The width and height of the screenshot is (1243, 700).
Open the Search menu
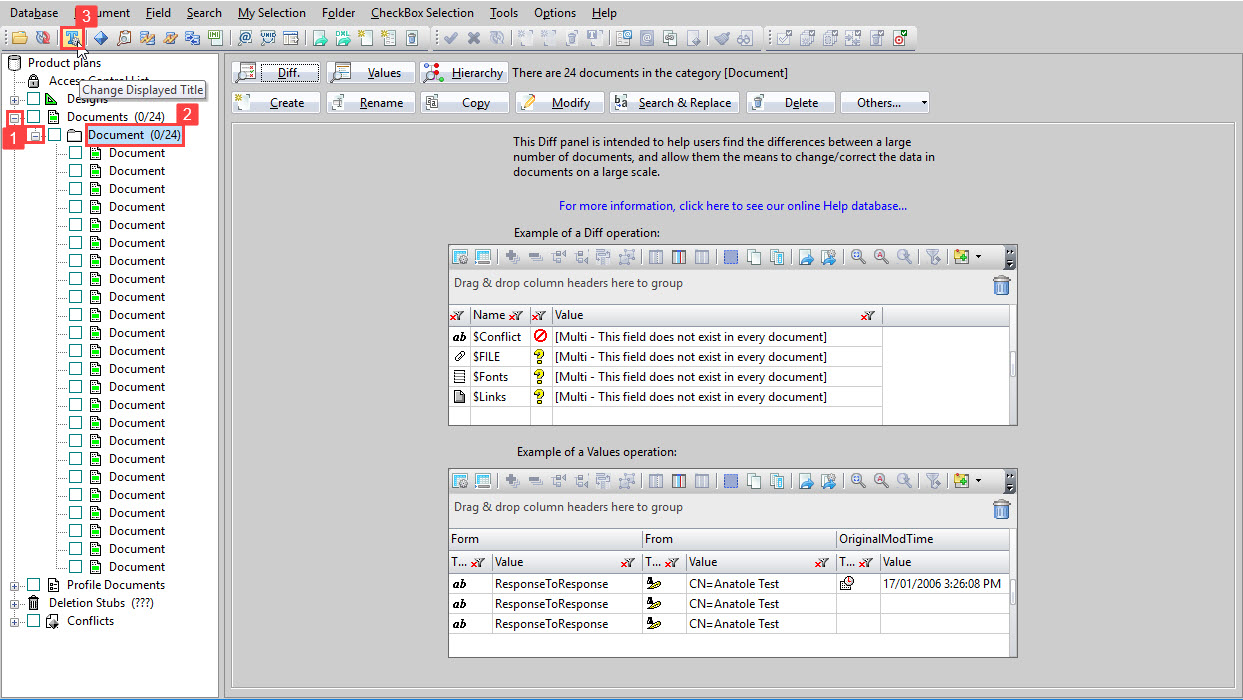204,13
